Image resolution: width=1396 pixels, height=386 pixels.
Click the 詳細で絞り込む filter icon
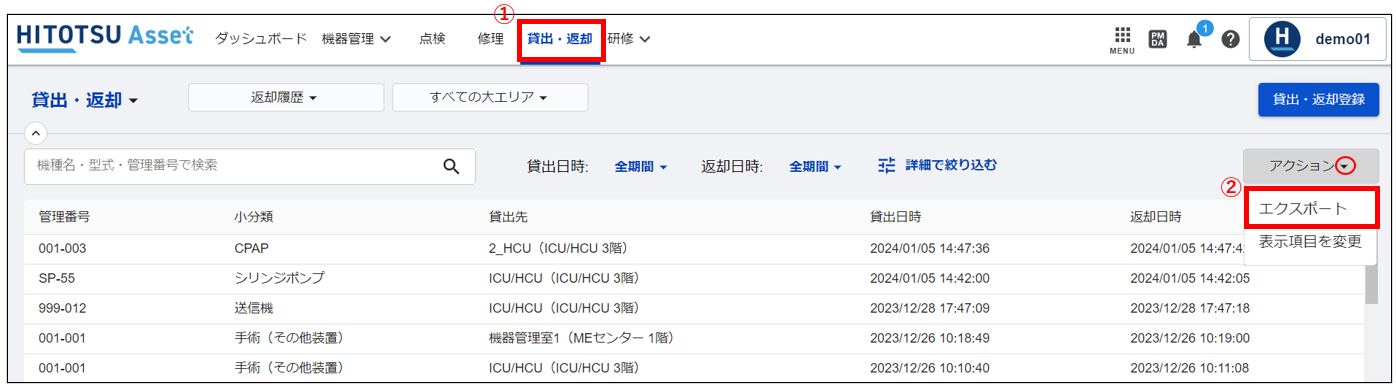coord(887,165)
